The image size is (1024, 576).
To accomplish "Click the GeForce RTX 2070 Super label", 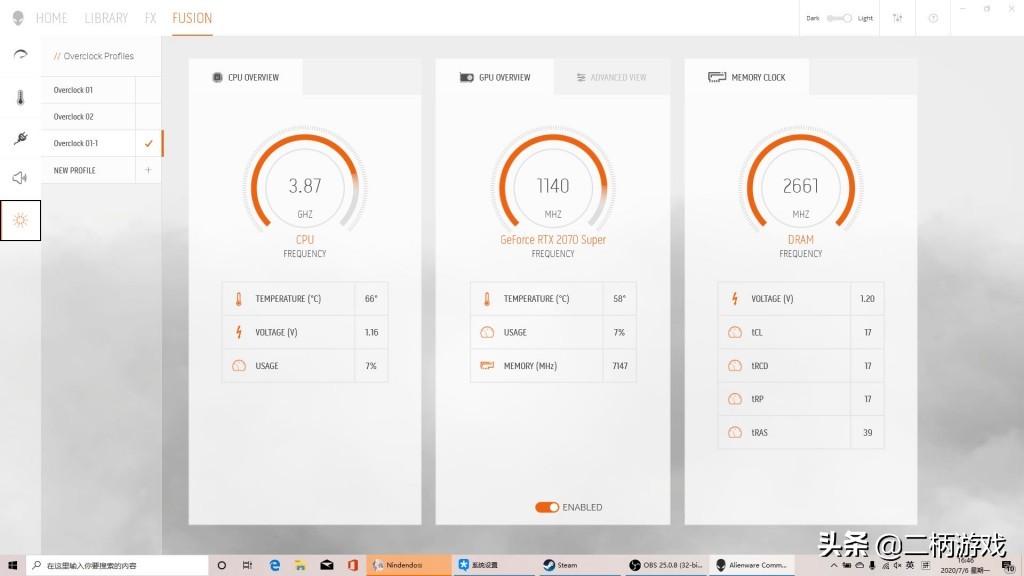I will point(552,240).
